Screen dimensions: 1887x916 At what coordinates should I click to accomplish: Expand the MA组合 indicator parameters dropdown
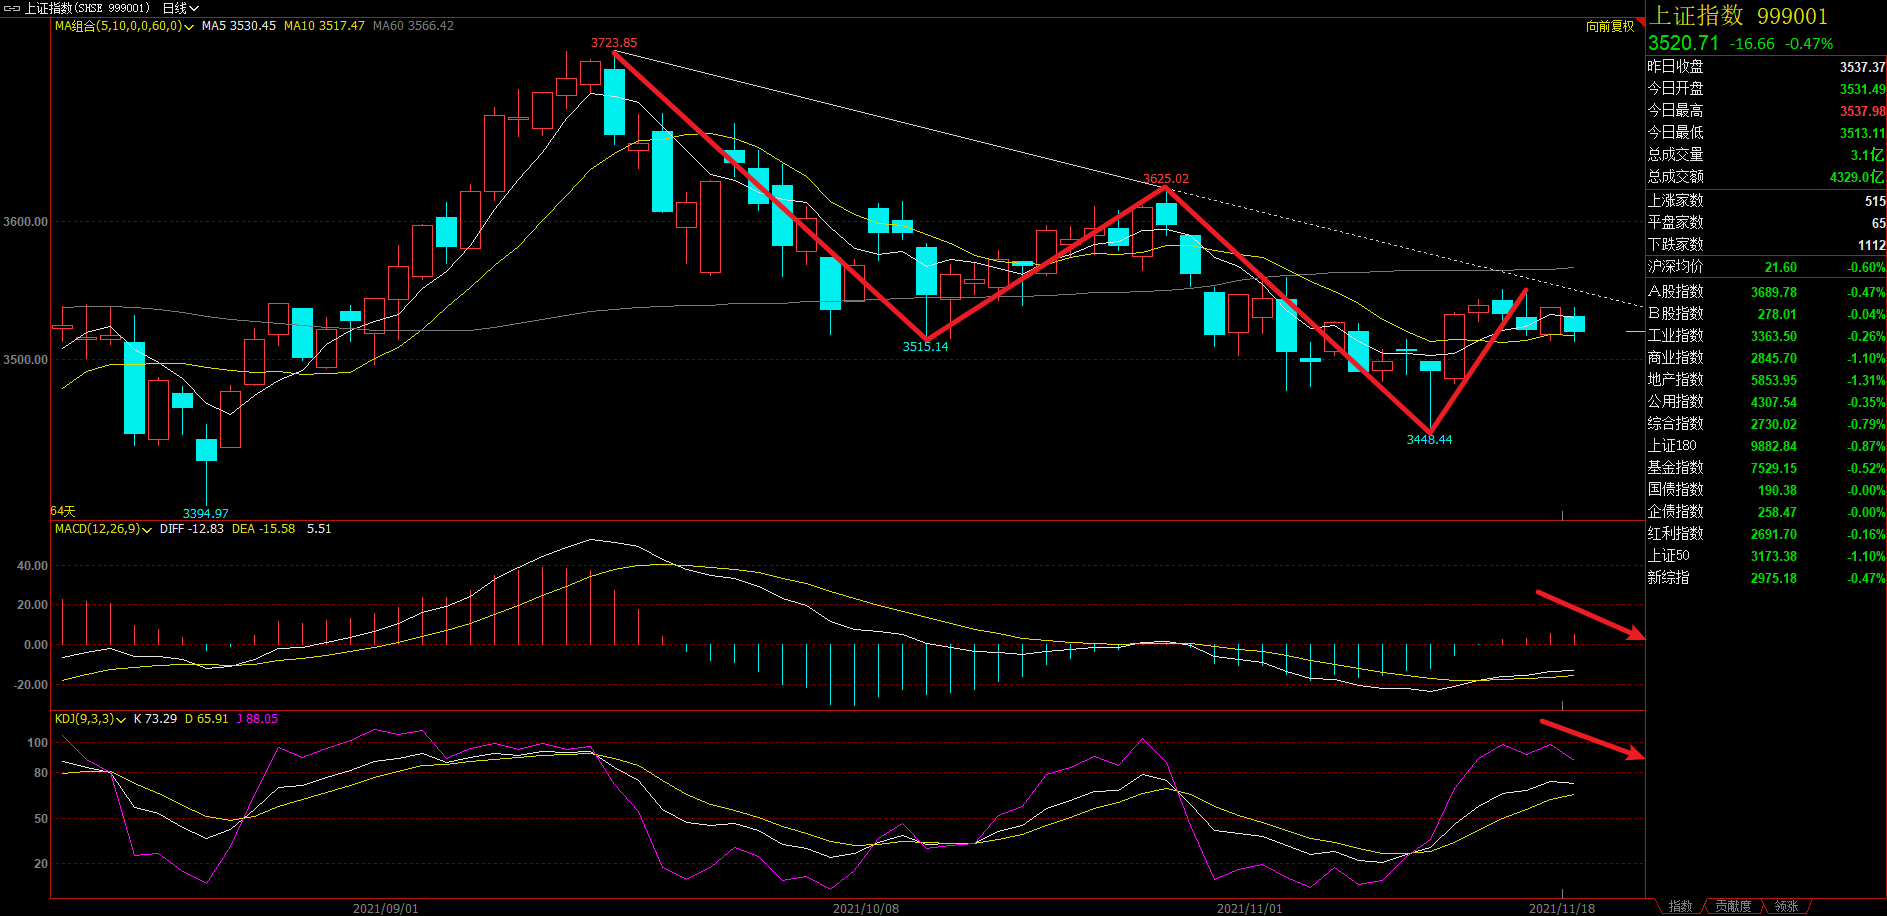click(x=189, y=27)
